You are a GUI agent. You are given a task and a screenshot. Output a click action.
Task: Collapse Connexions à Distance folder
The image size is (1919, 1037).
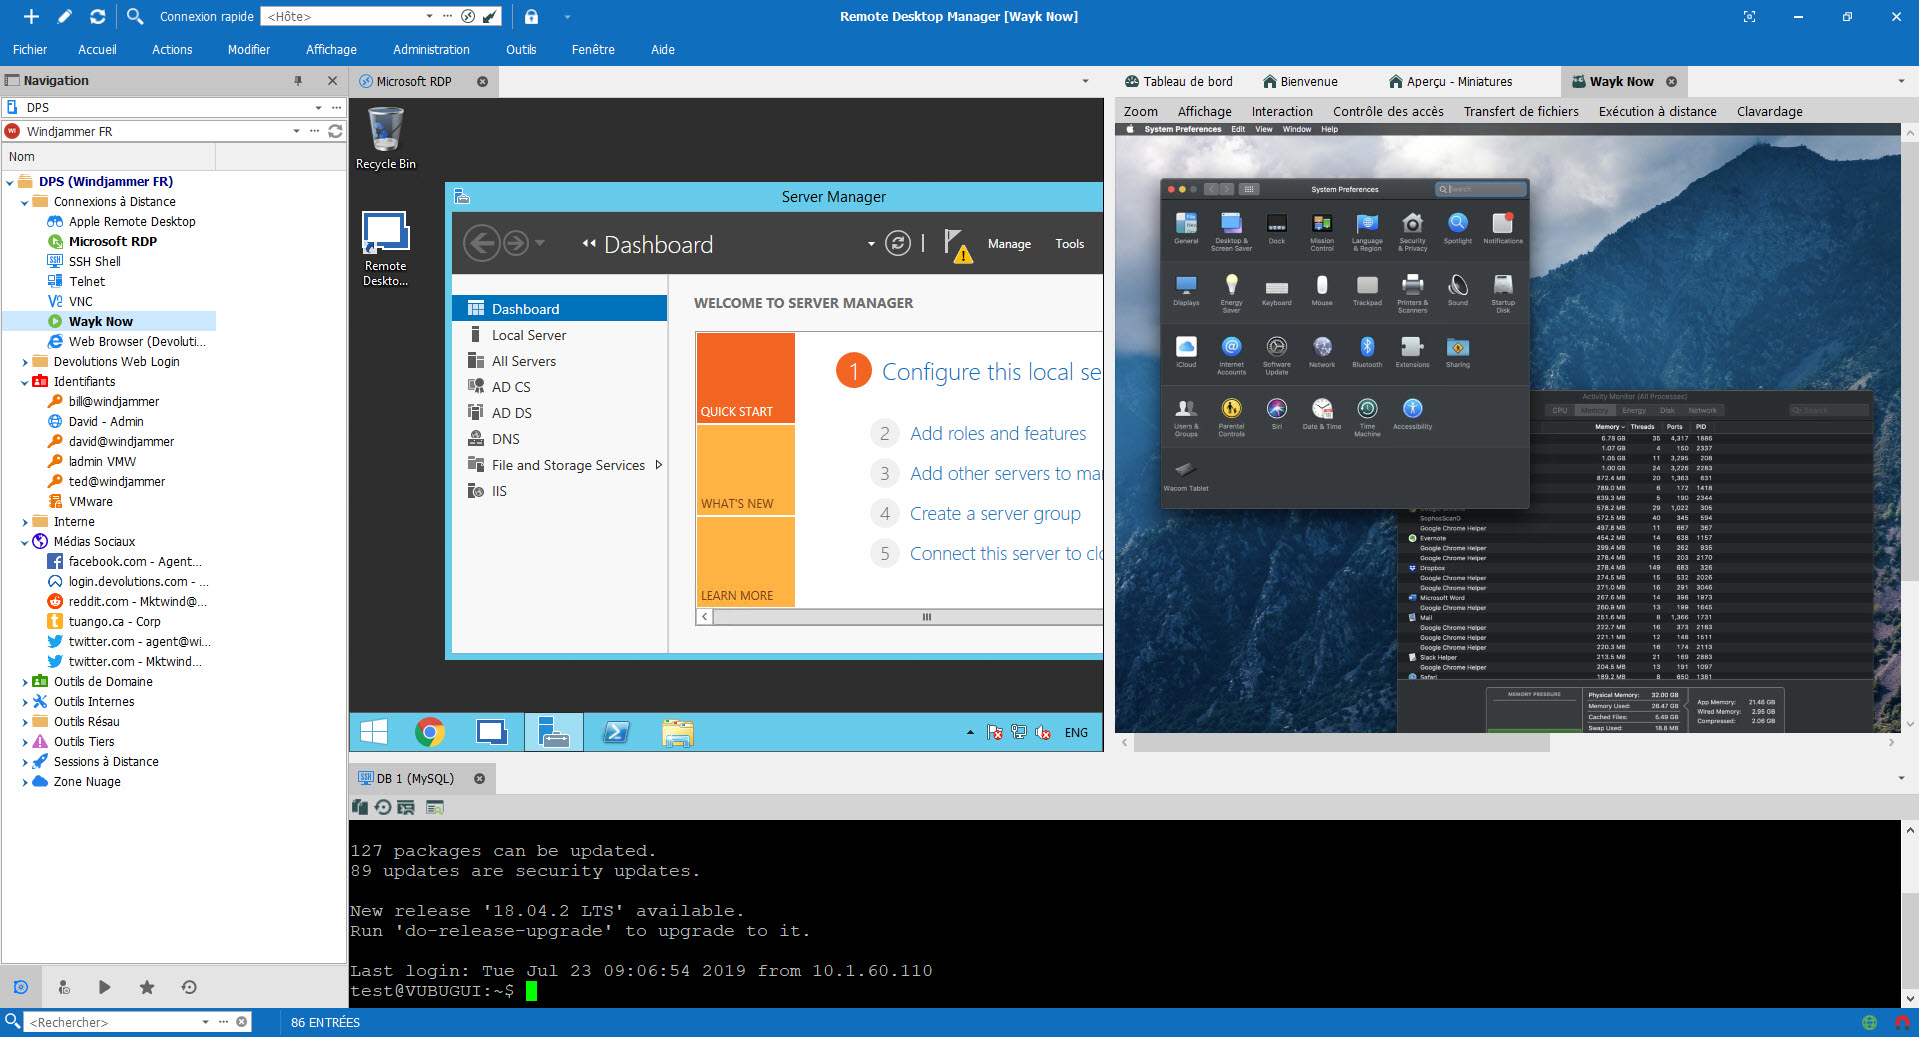(x=24, y=202)
